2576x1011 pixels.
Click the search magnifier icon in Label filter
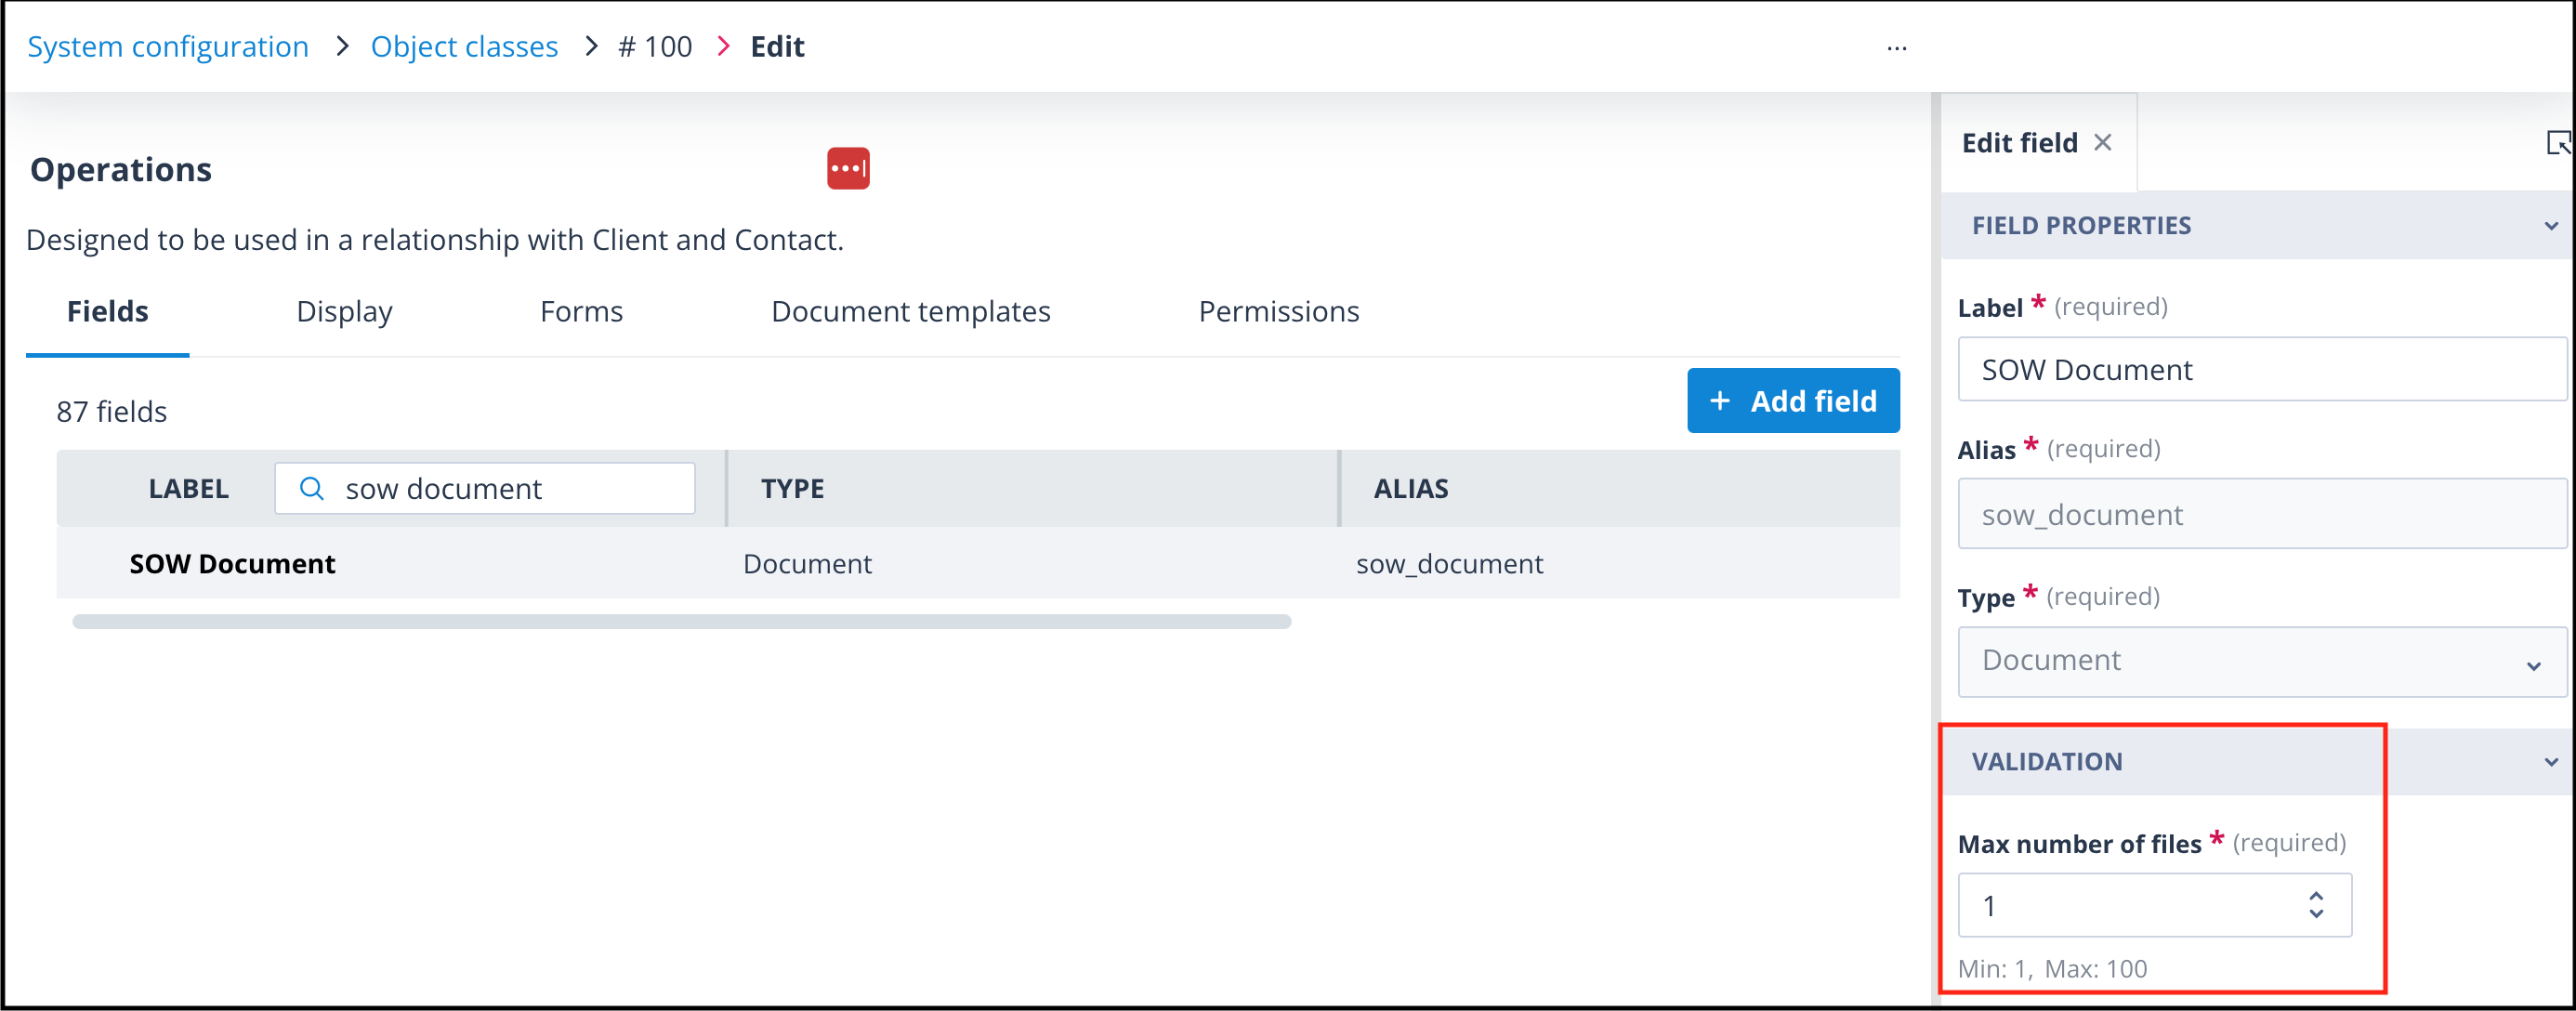coord(312,488)
